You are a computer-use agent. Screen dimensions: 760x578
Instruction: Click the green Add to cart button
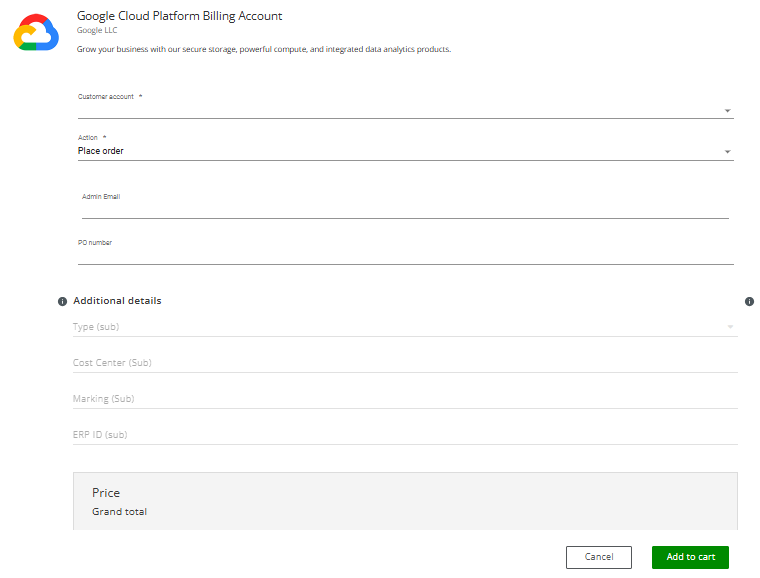coord(690,557)
